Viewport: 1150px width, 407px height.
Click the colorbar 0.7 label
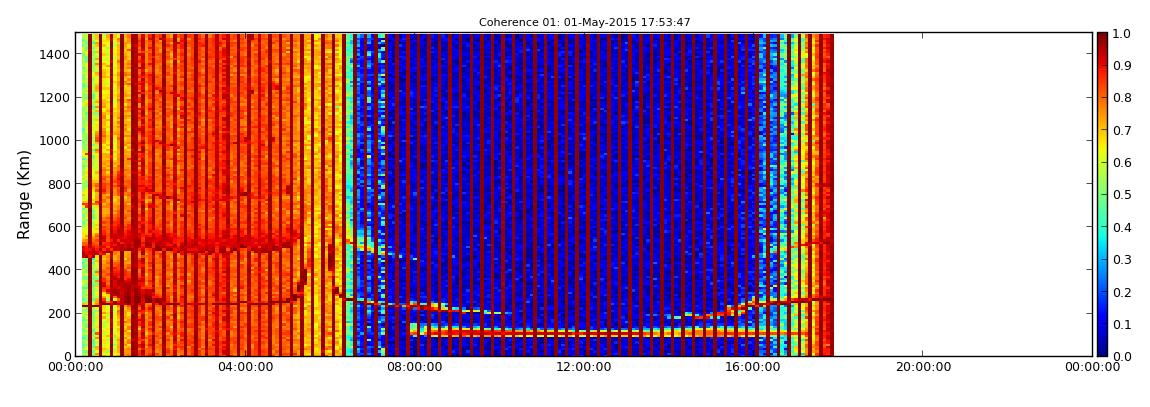[x=1122, y=131]
